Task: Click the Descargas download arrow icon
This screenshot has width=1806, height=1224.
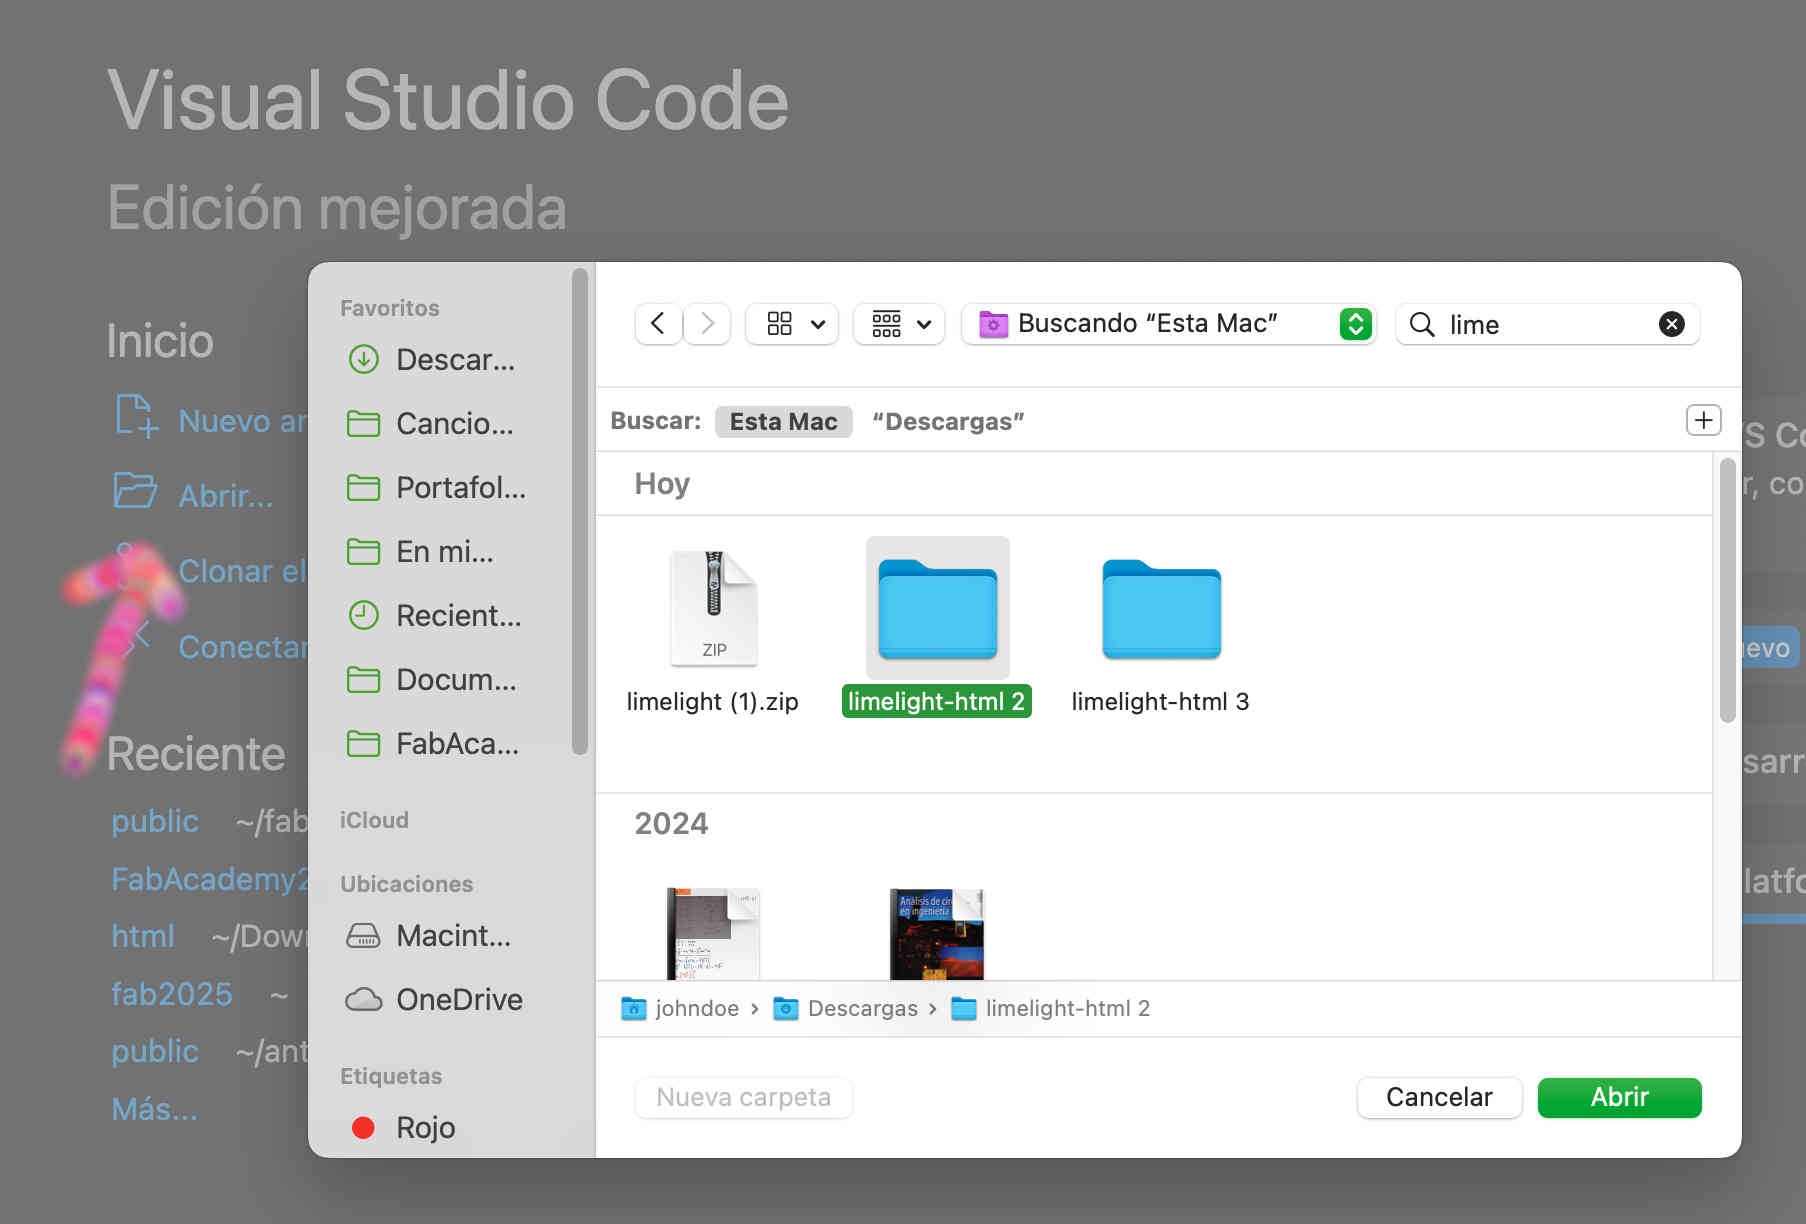Action: (x=363, y=359)
